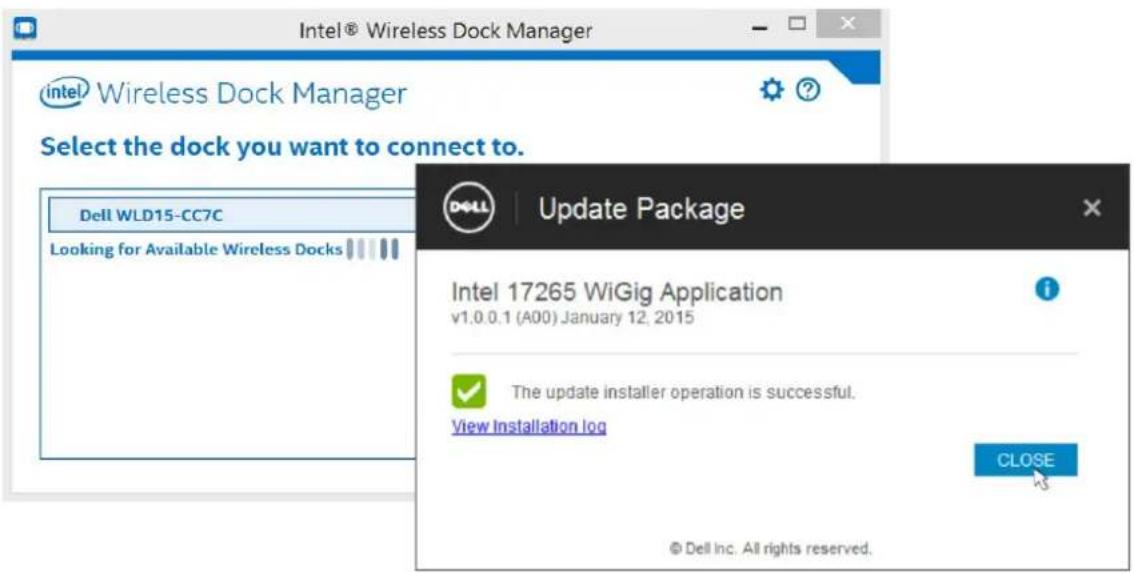Click the Intel logo in Wireless Dock Manager

(x=65, y=93)
